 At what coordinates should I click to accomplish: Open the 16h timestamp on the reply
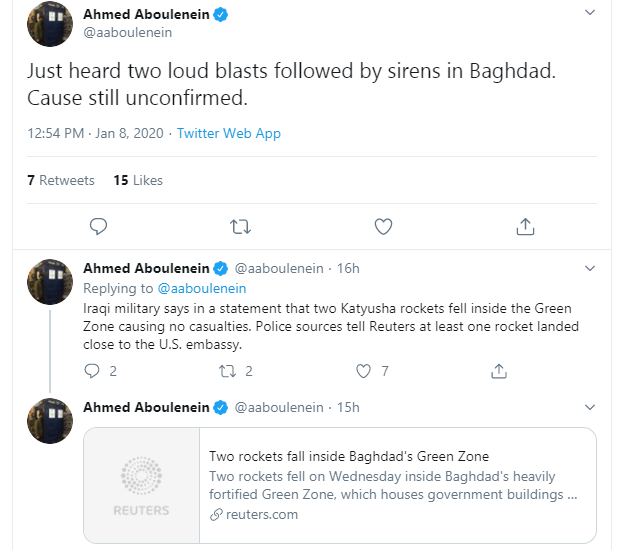[348, 268]
